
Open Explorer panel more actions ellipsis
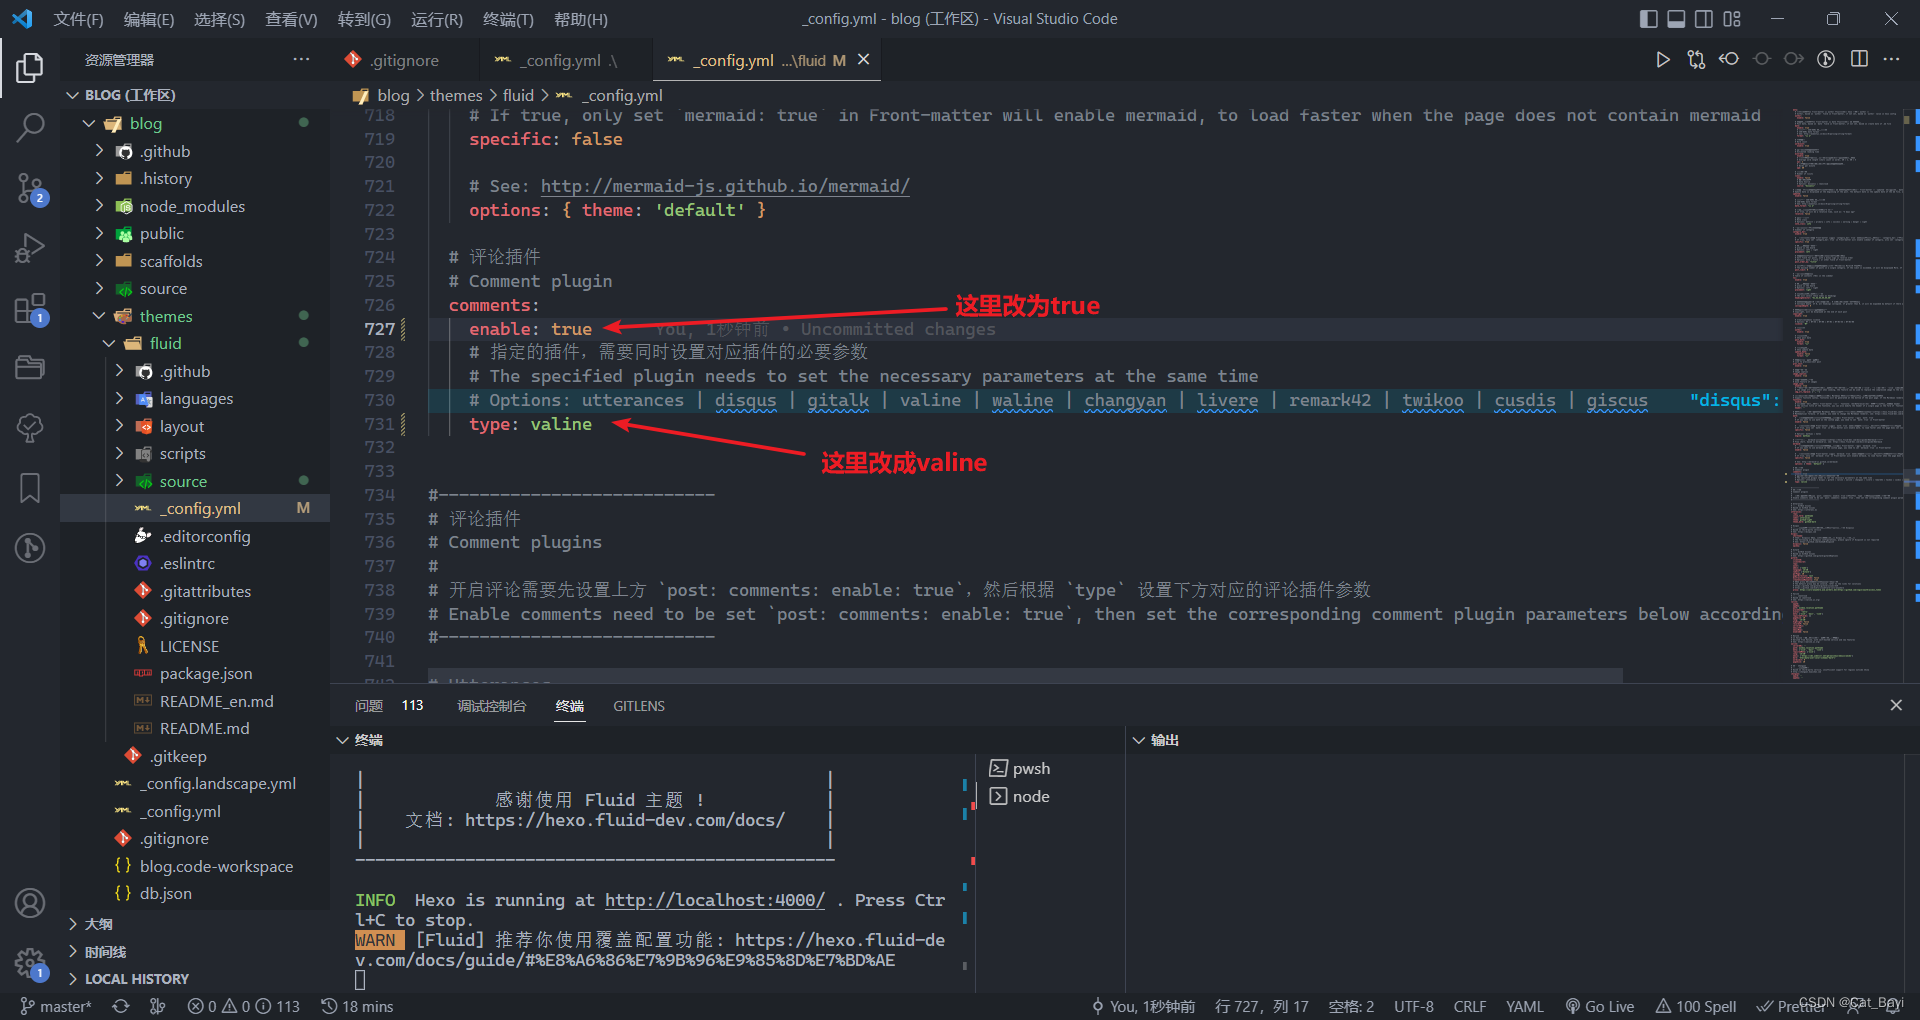tap(301, 60)
